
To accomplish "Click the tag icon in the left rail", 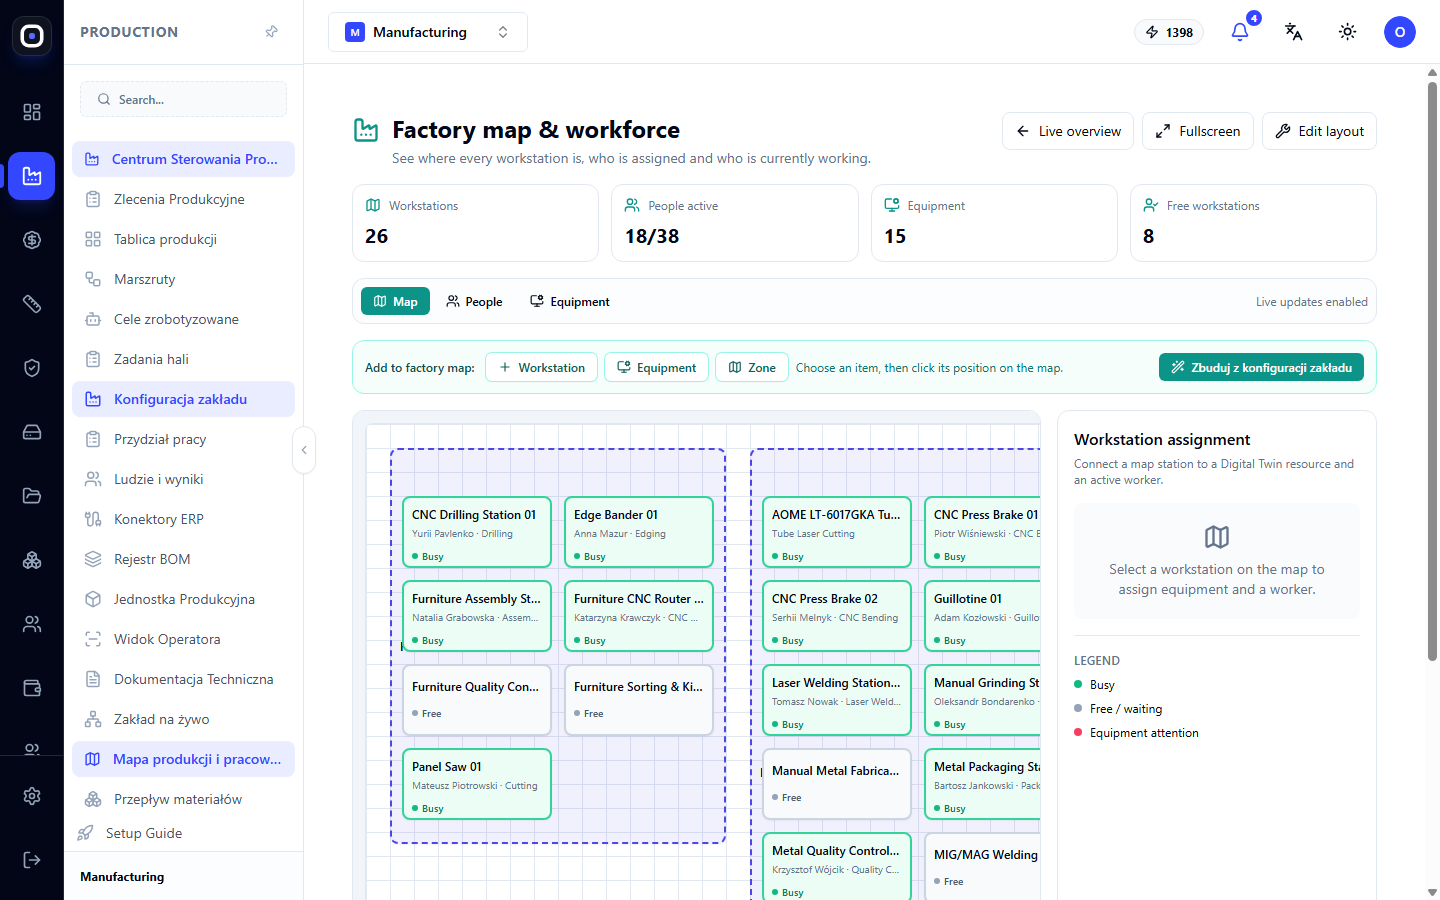I will tap(32, 304).
